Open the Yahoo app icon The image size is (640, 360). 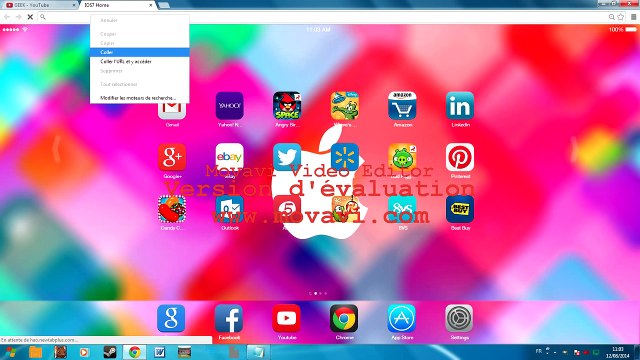[x=229, y=106]
